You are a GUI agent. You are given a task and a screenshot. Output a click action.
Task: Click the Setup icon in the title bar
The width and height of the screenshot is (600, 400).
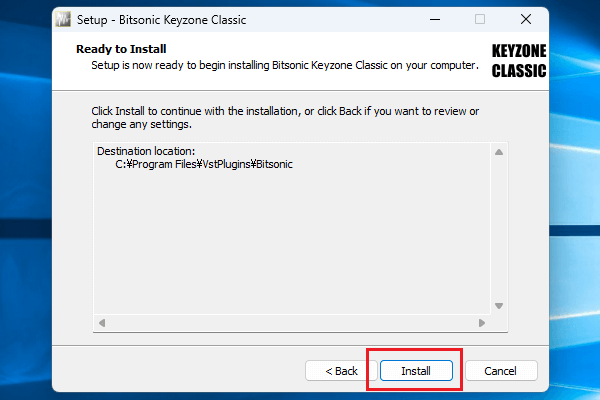[63, 19]
